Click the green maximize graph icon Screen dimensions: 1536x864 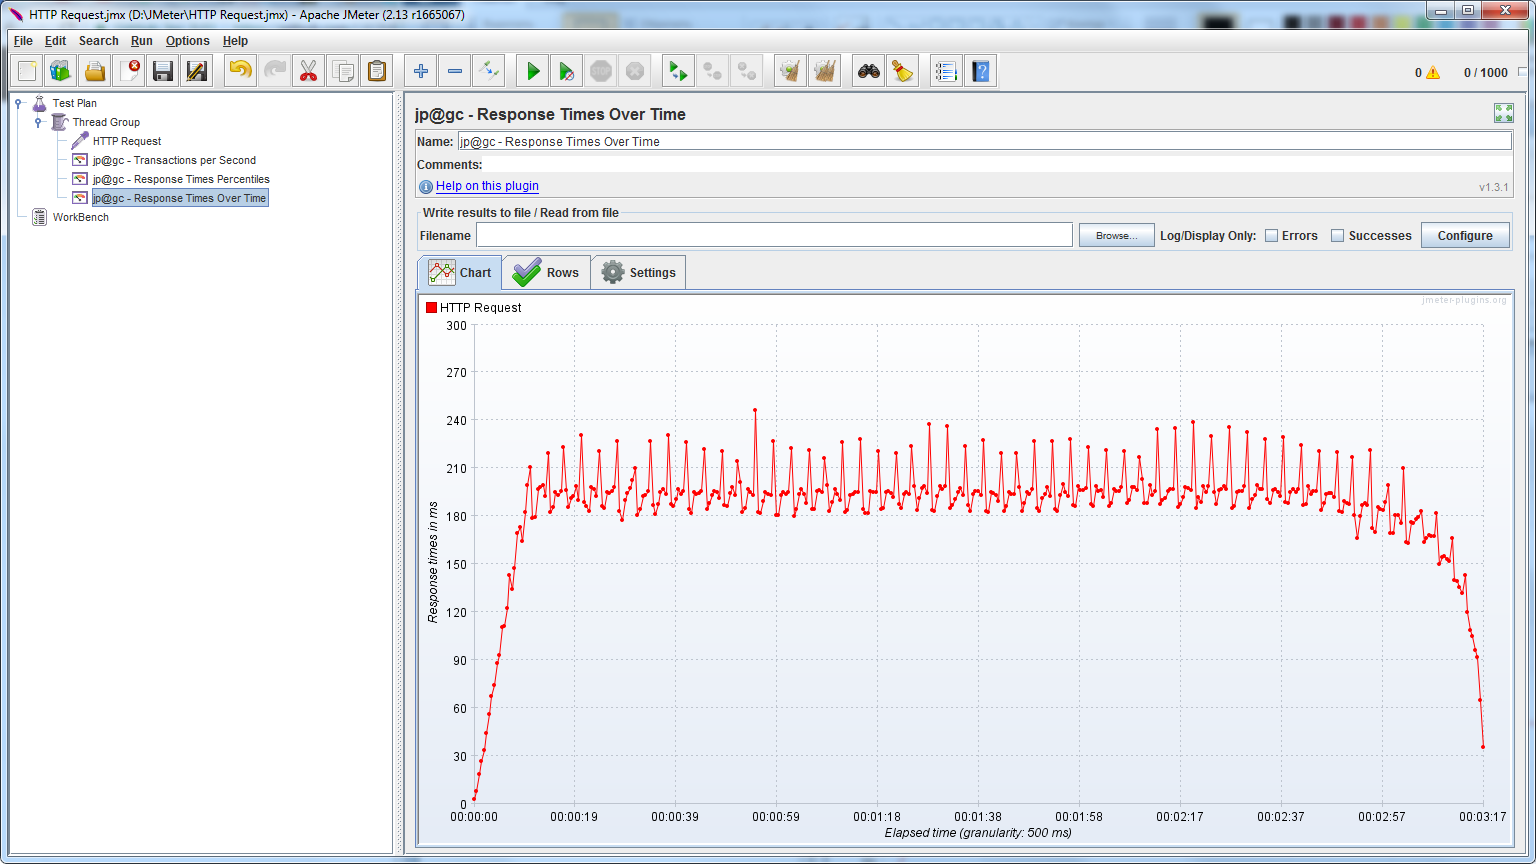click(x=1503, y=113)
